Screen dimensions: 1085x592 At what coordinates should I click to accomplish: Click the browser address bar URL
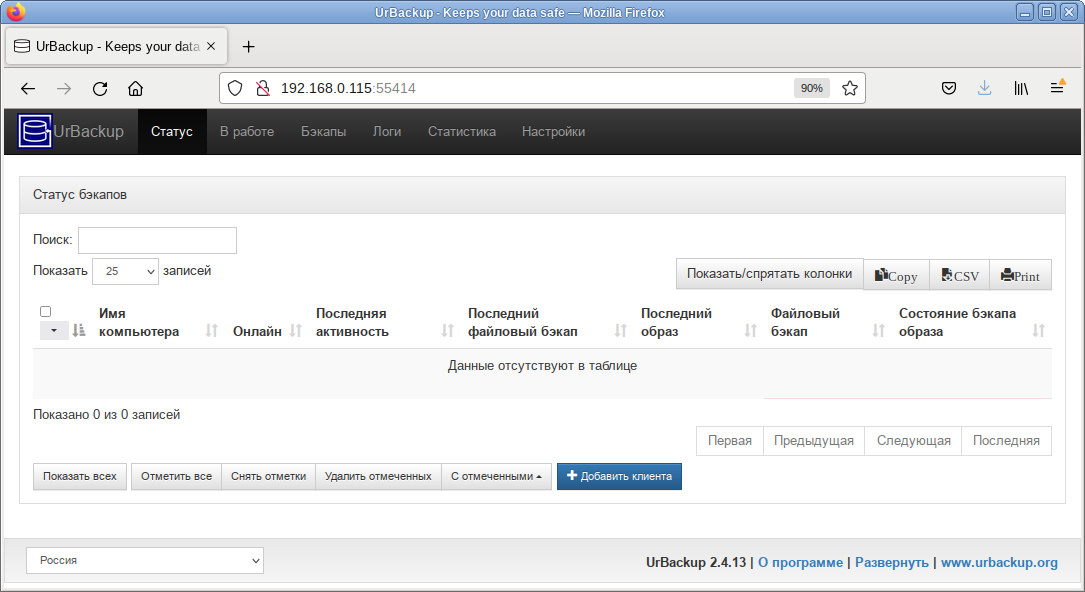pos(348,88)
